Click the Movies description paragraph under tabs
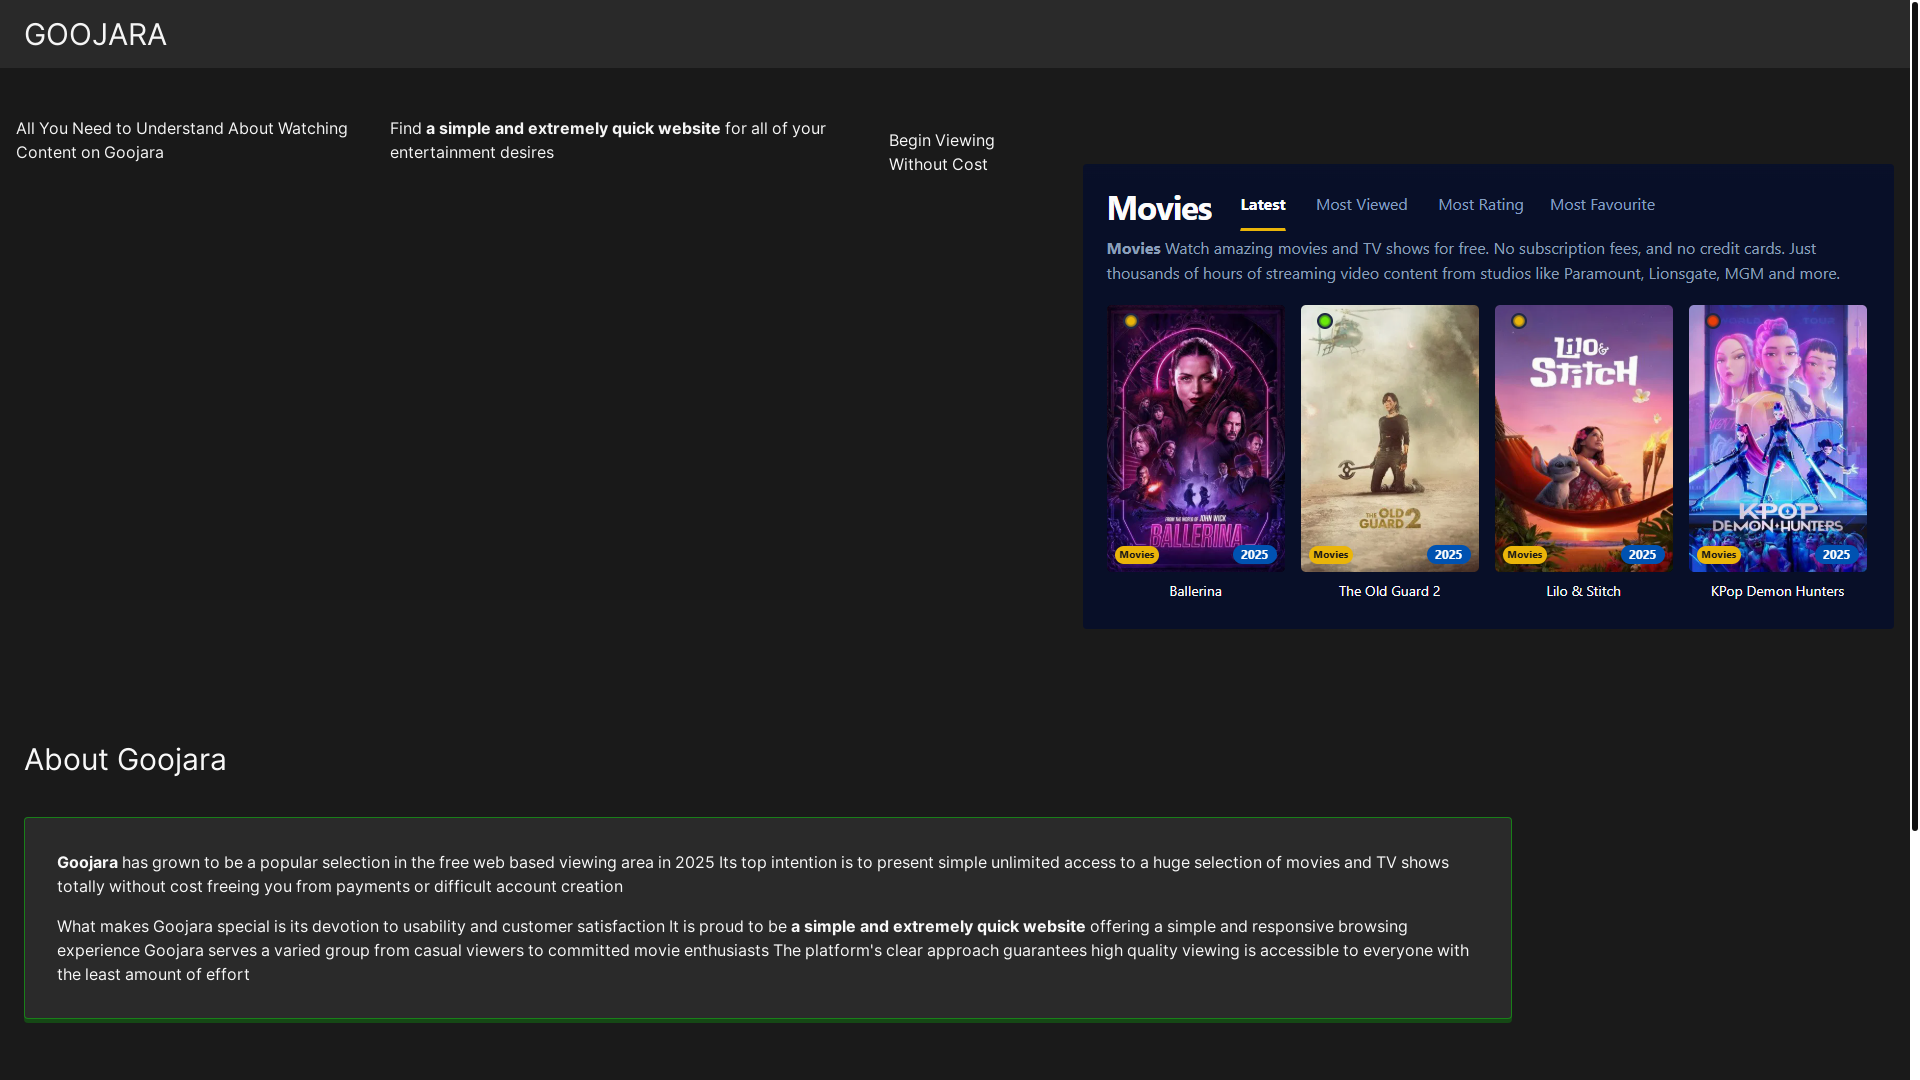 (x=1473, y=261)
